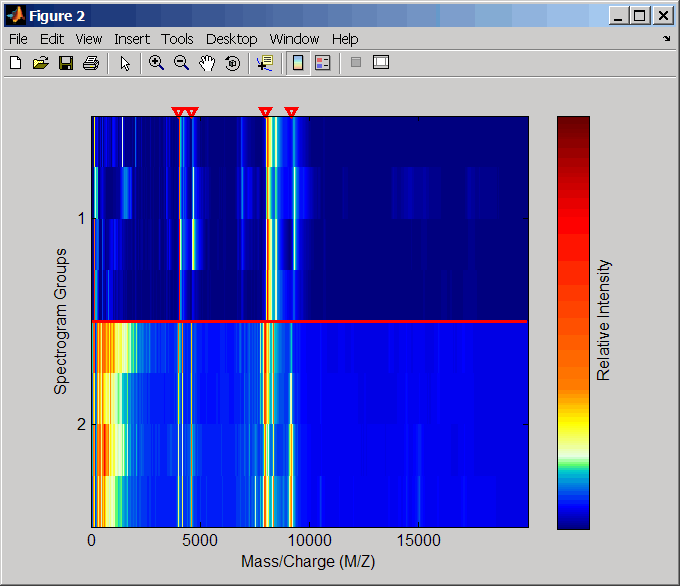Click the New Figure icon
This screenshot has width=680, height=586.
[15, 63]
